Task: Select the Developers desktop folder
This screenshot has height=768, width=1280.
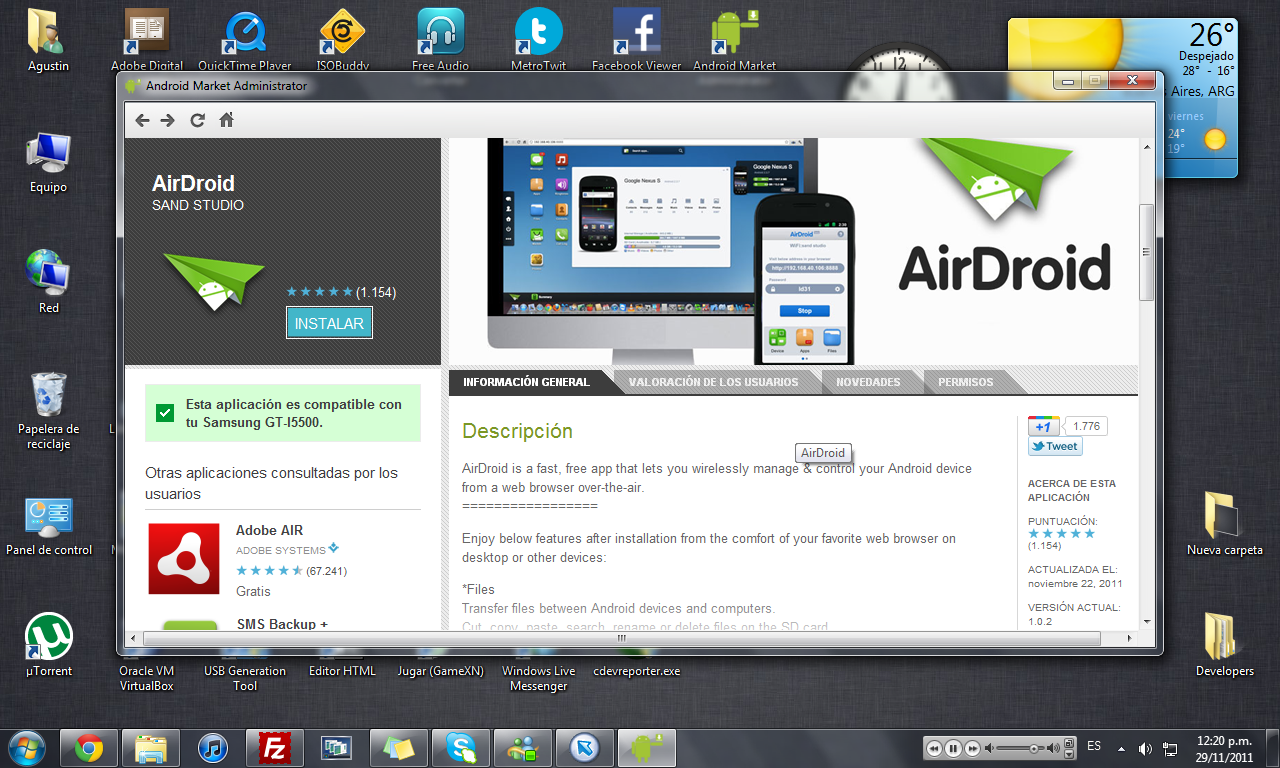Action: (1224, 645)
